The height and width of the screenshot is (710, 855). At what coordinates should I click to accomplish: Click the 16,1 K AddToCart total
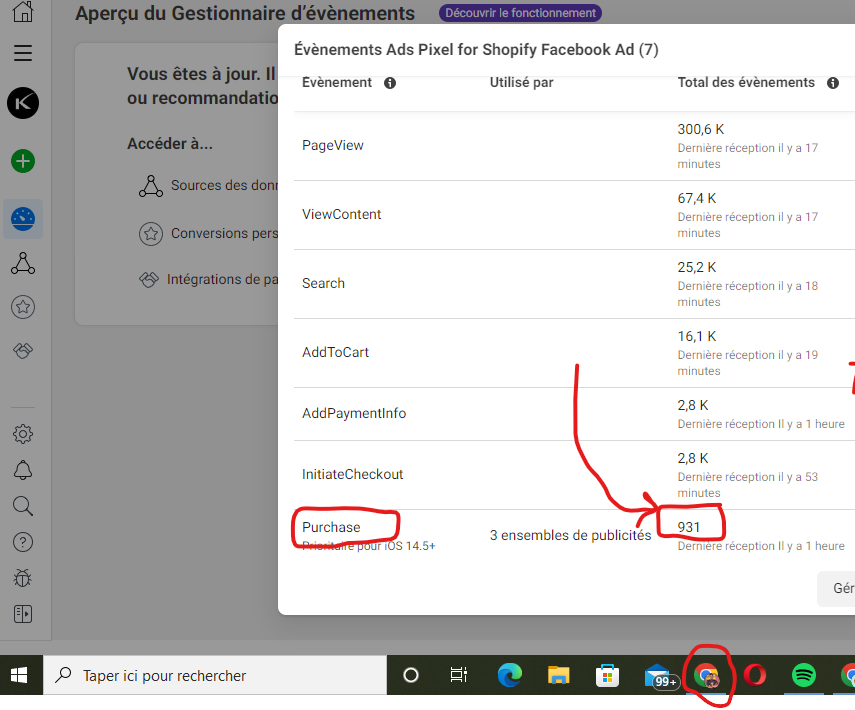697,336
